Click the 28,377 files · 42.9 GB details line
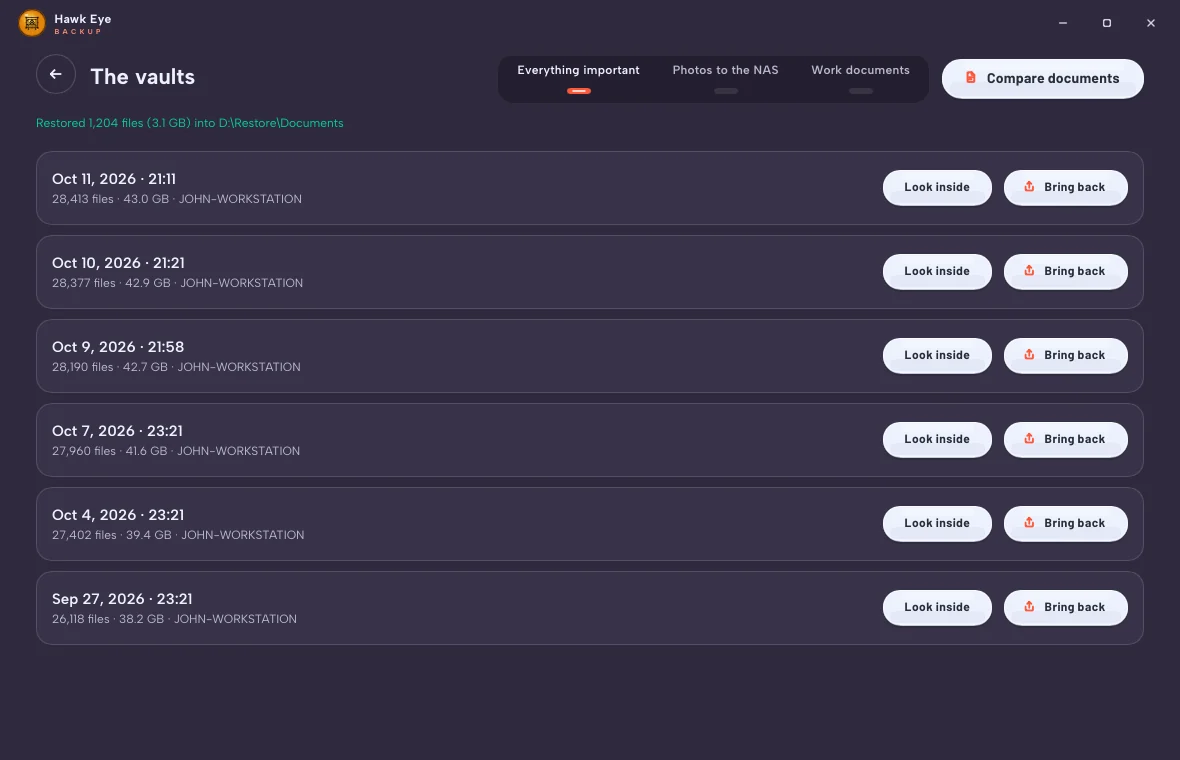This screenshot has width=1180, height=760. click(x=178, y=283)
